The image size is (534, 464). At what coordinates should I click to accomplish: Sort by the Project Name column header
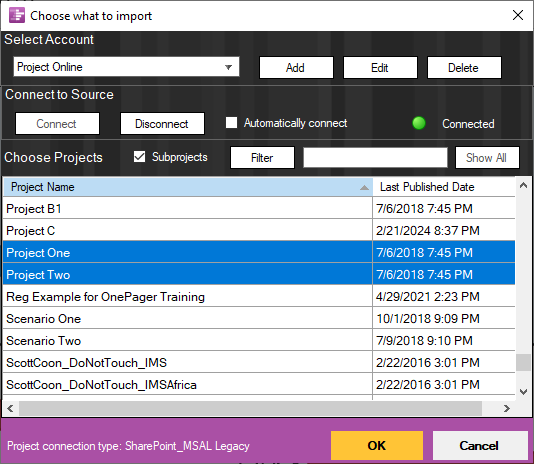tap(188, 187)
